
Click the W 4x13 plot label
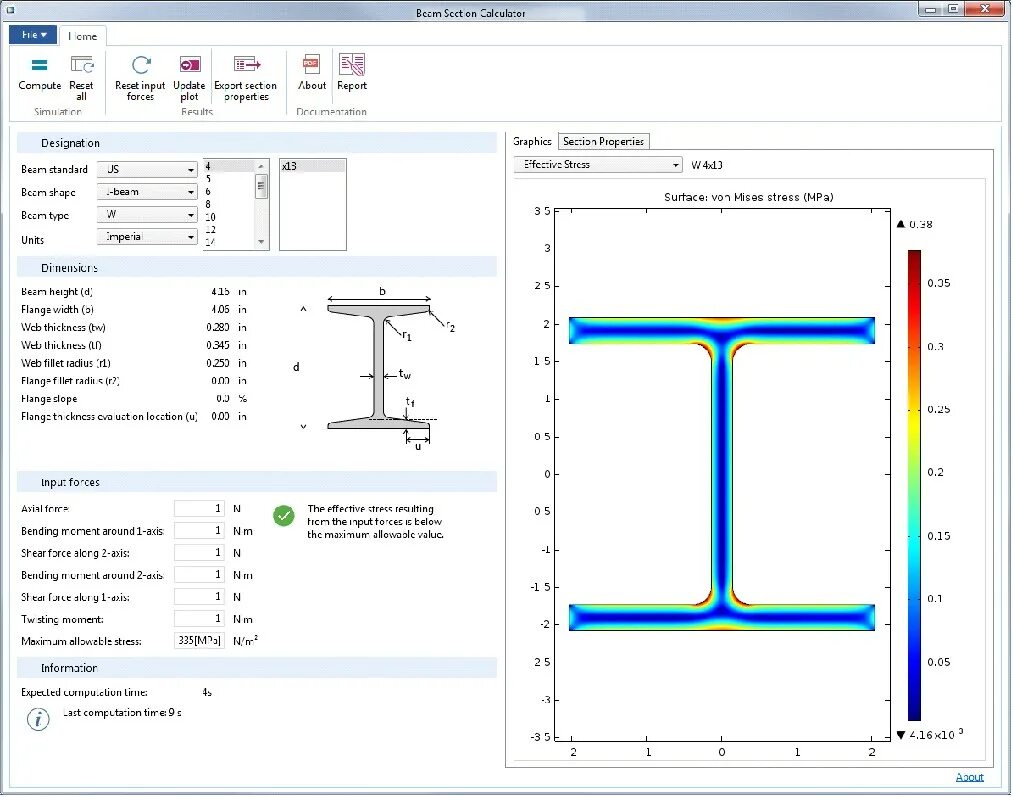706,165
